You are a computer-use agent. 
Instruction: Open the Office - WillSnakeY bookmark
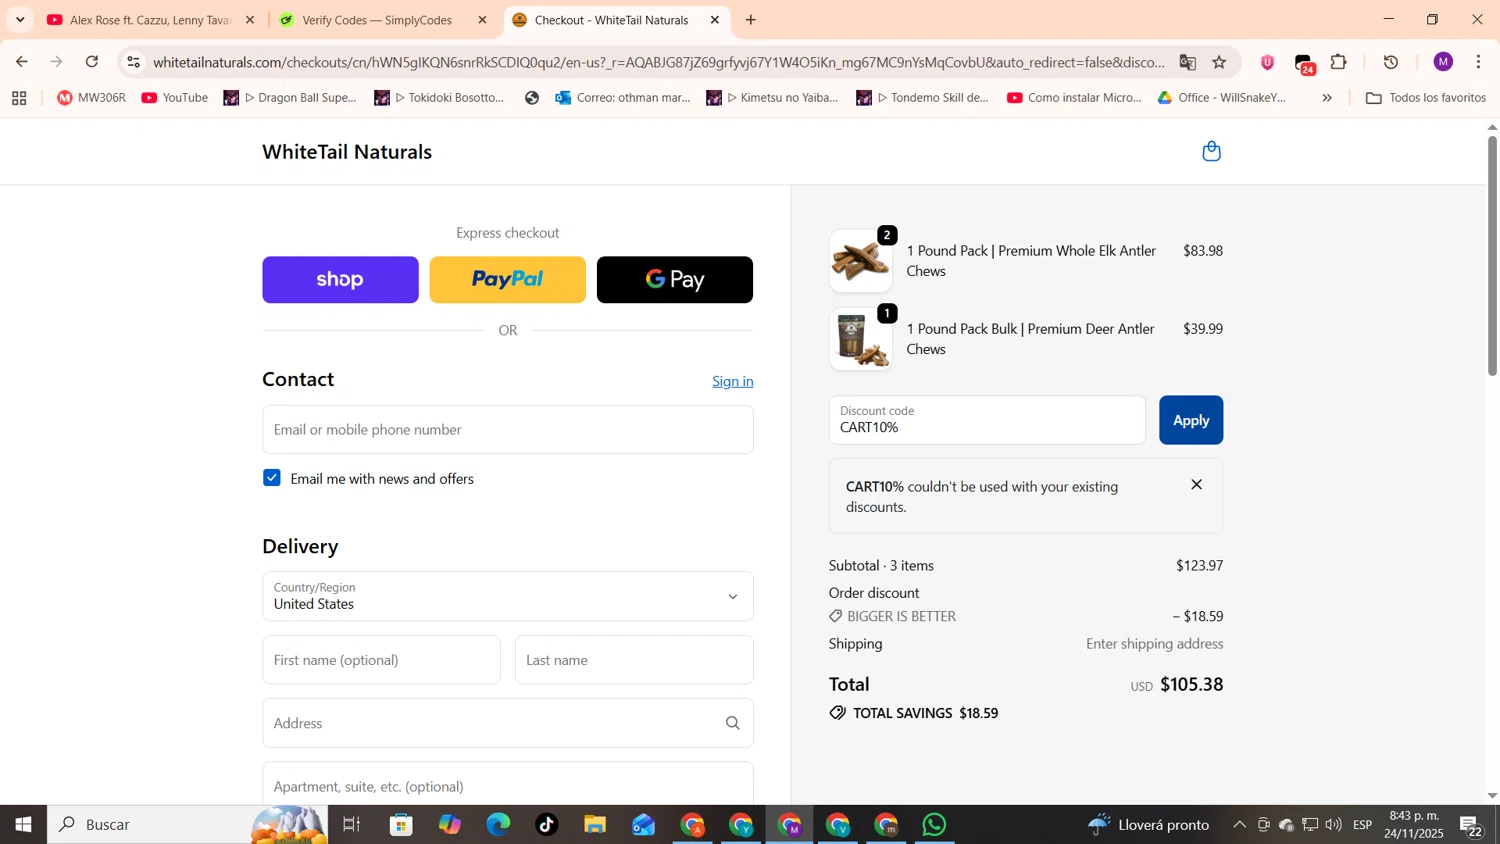pyautogui.click(x=1222, y=98)
